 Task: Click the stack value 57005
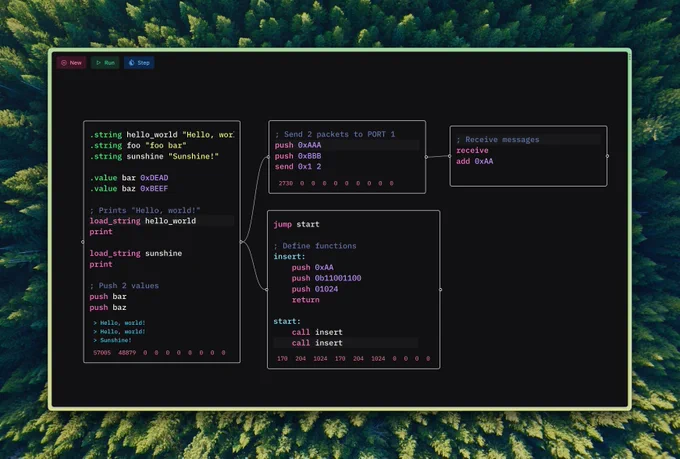[102, 353]
